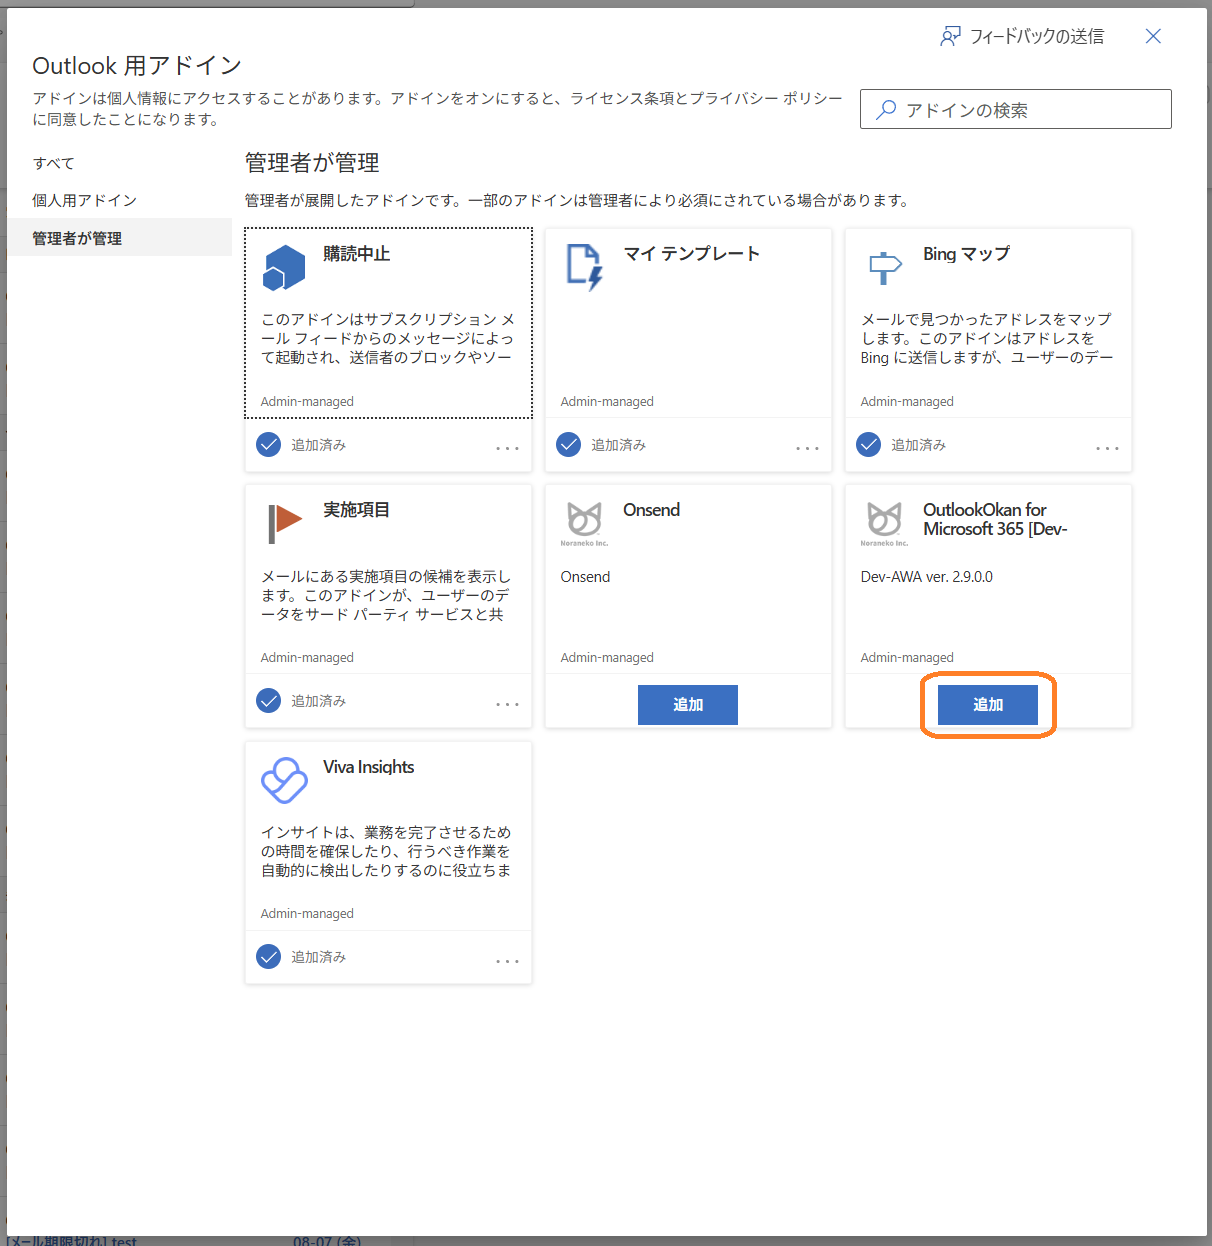Close the Outlook 用アドイン dialog
This screenshot has height=1246, width=1212.
coord(1153,36)
